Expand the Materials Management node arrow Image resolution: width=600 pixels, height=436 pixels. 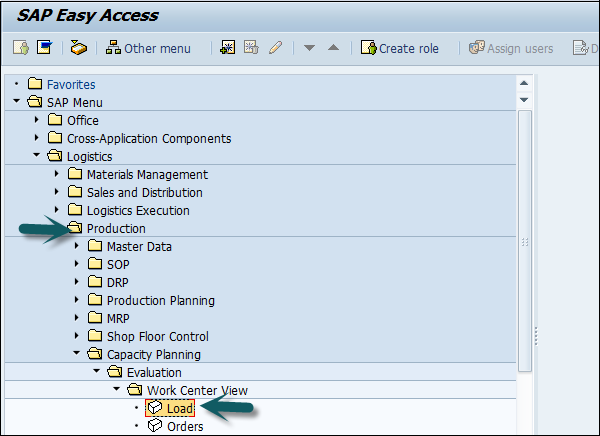point(57,174)
